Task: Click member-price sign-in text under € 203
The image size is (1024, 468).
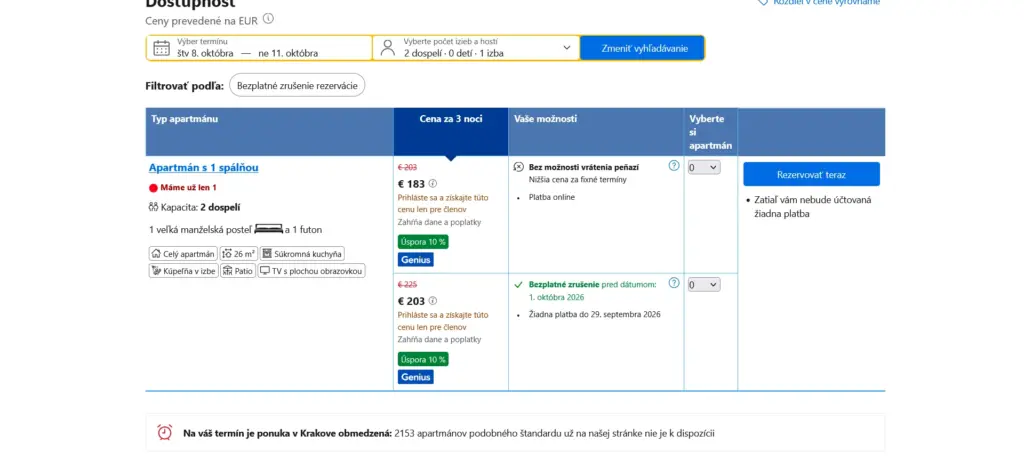Action: click(443, 321)
